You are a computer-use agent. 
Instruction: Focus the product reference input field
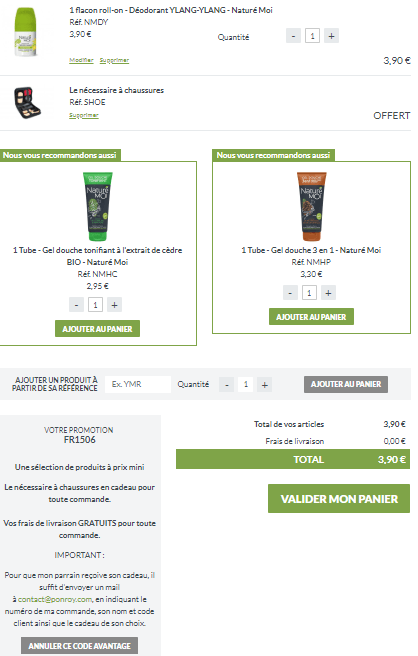point(138,384)
